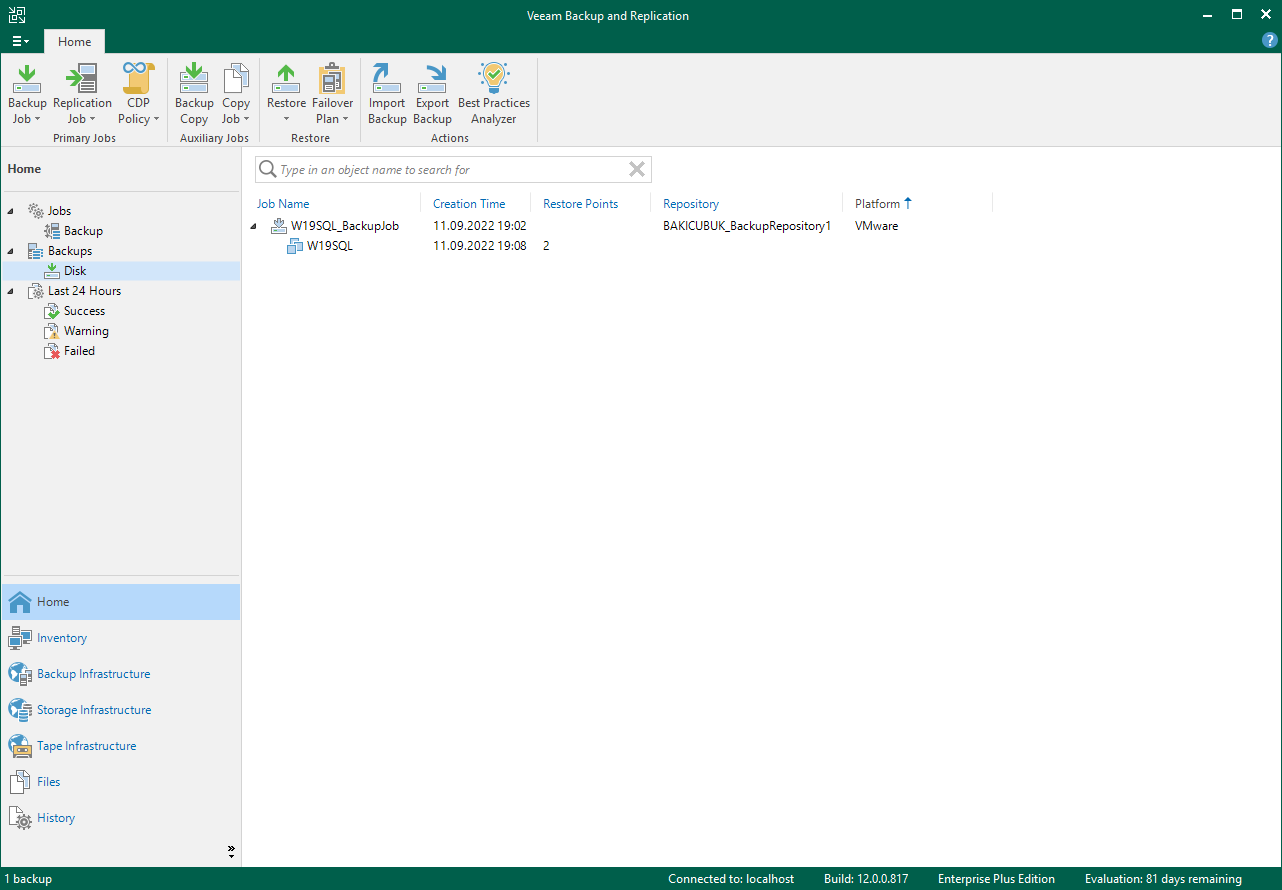This screenshot has width=1282, height=890.
Task: Click the Veeam application icon in title bar
Action: pyautogui.click(x=17, y=15)
